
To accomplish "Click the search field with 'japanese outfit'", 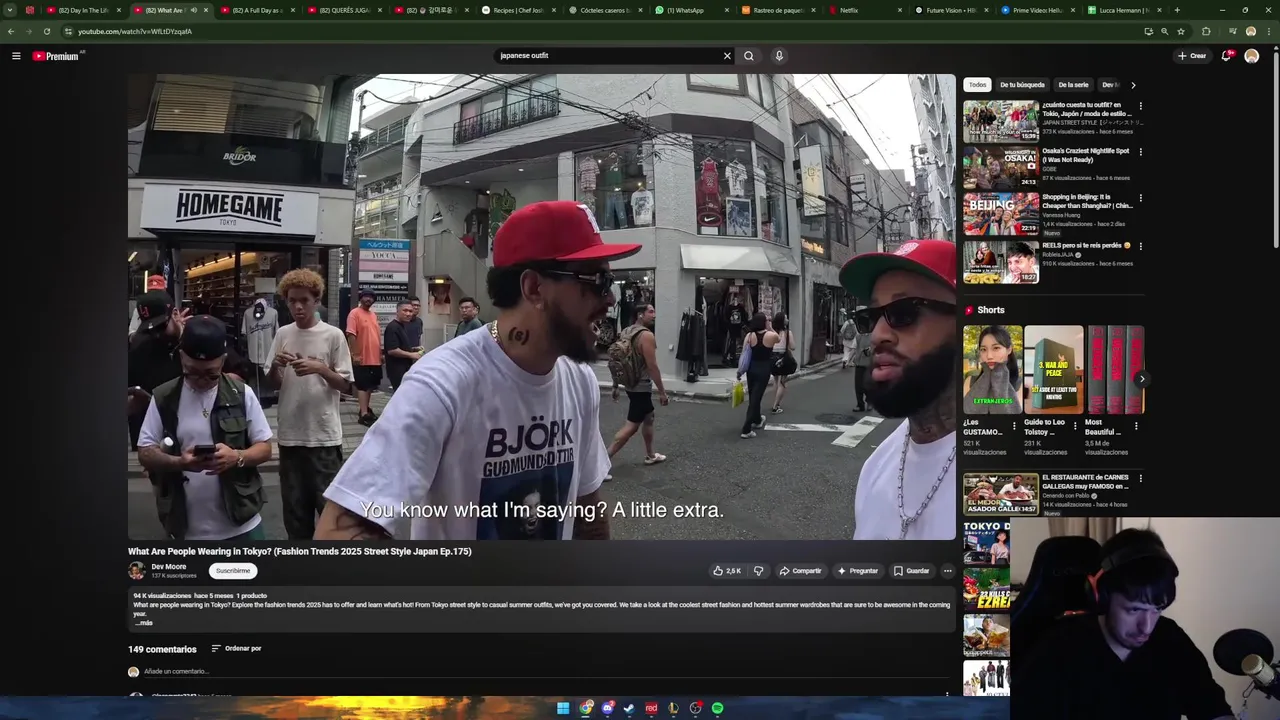I will click(x=608, y=56).
